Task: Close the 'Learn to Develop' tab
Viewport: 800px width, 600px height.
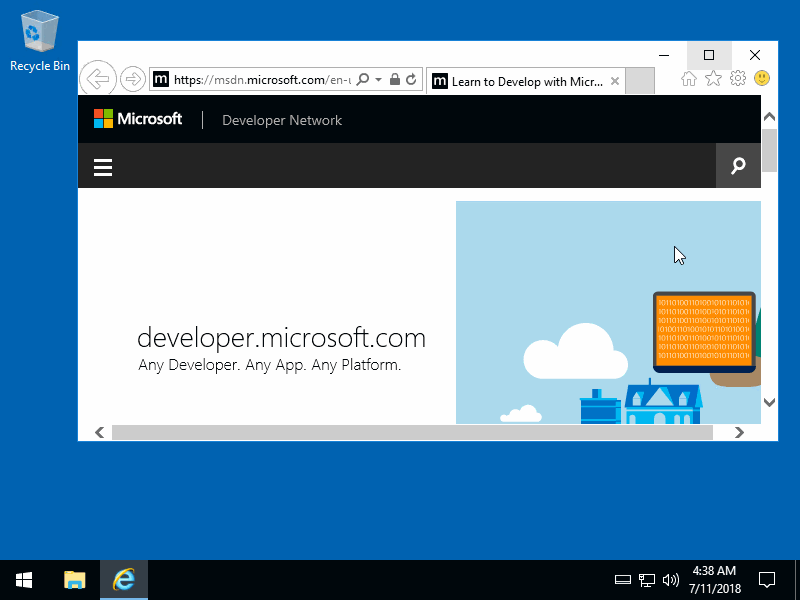Action: pos(615,81)
